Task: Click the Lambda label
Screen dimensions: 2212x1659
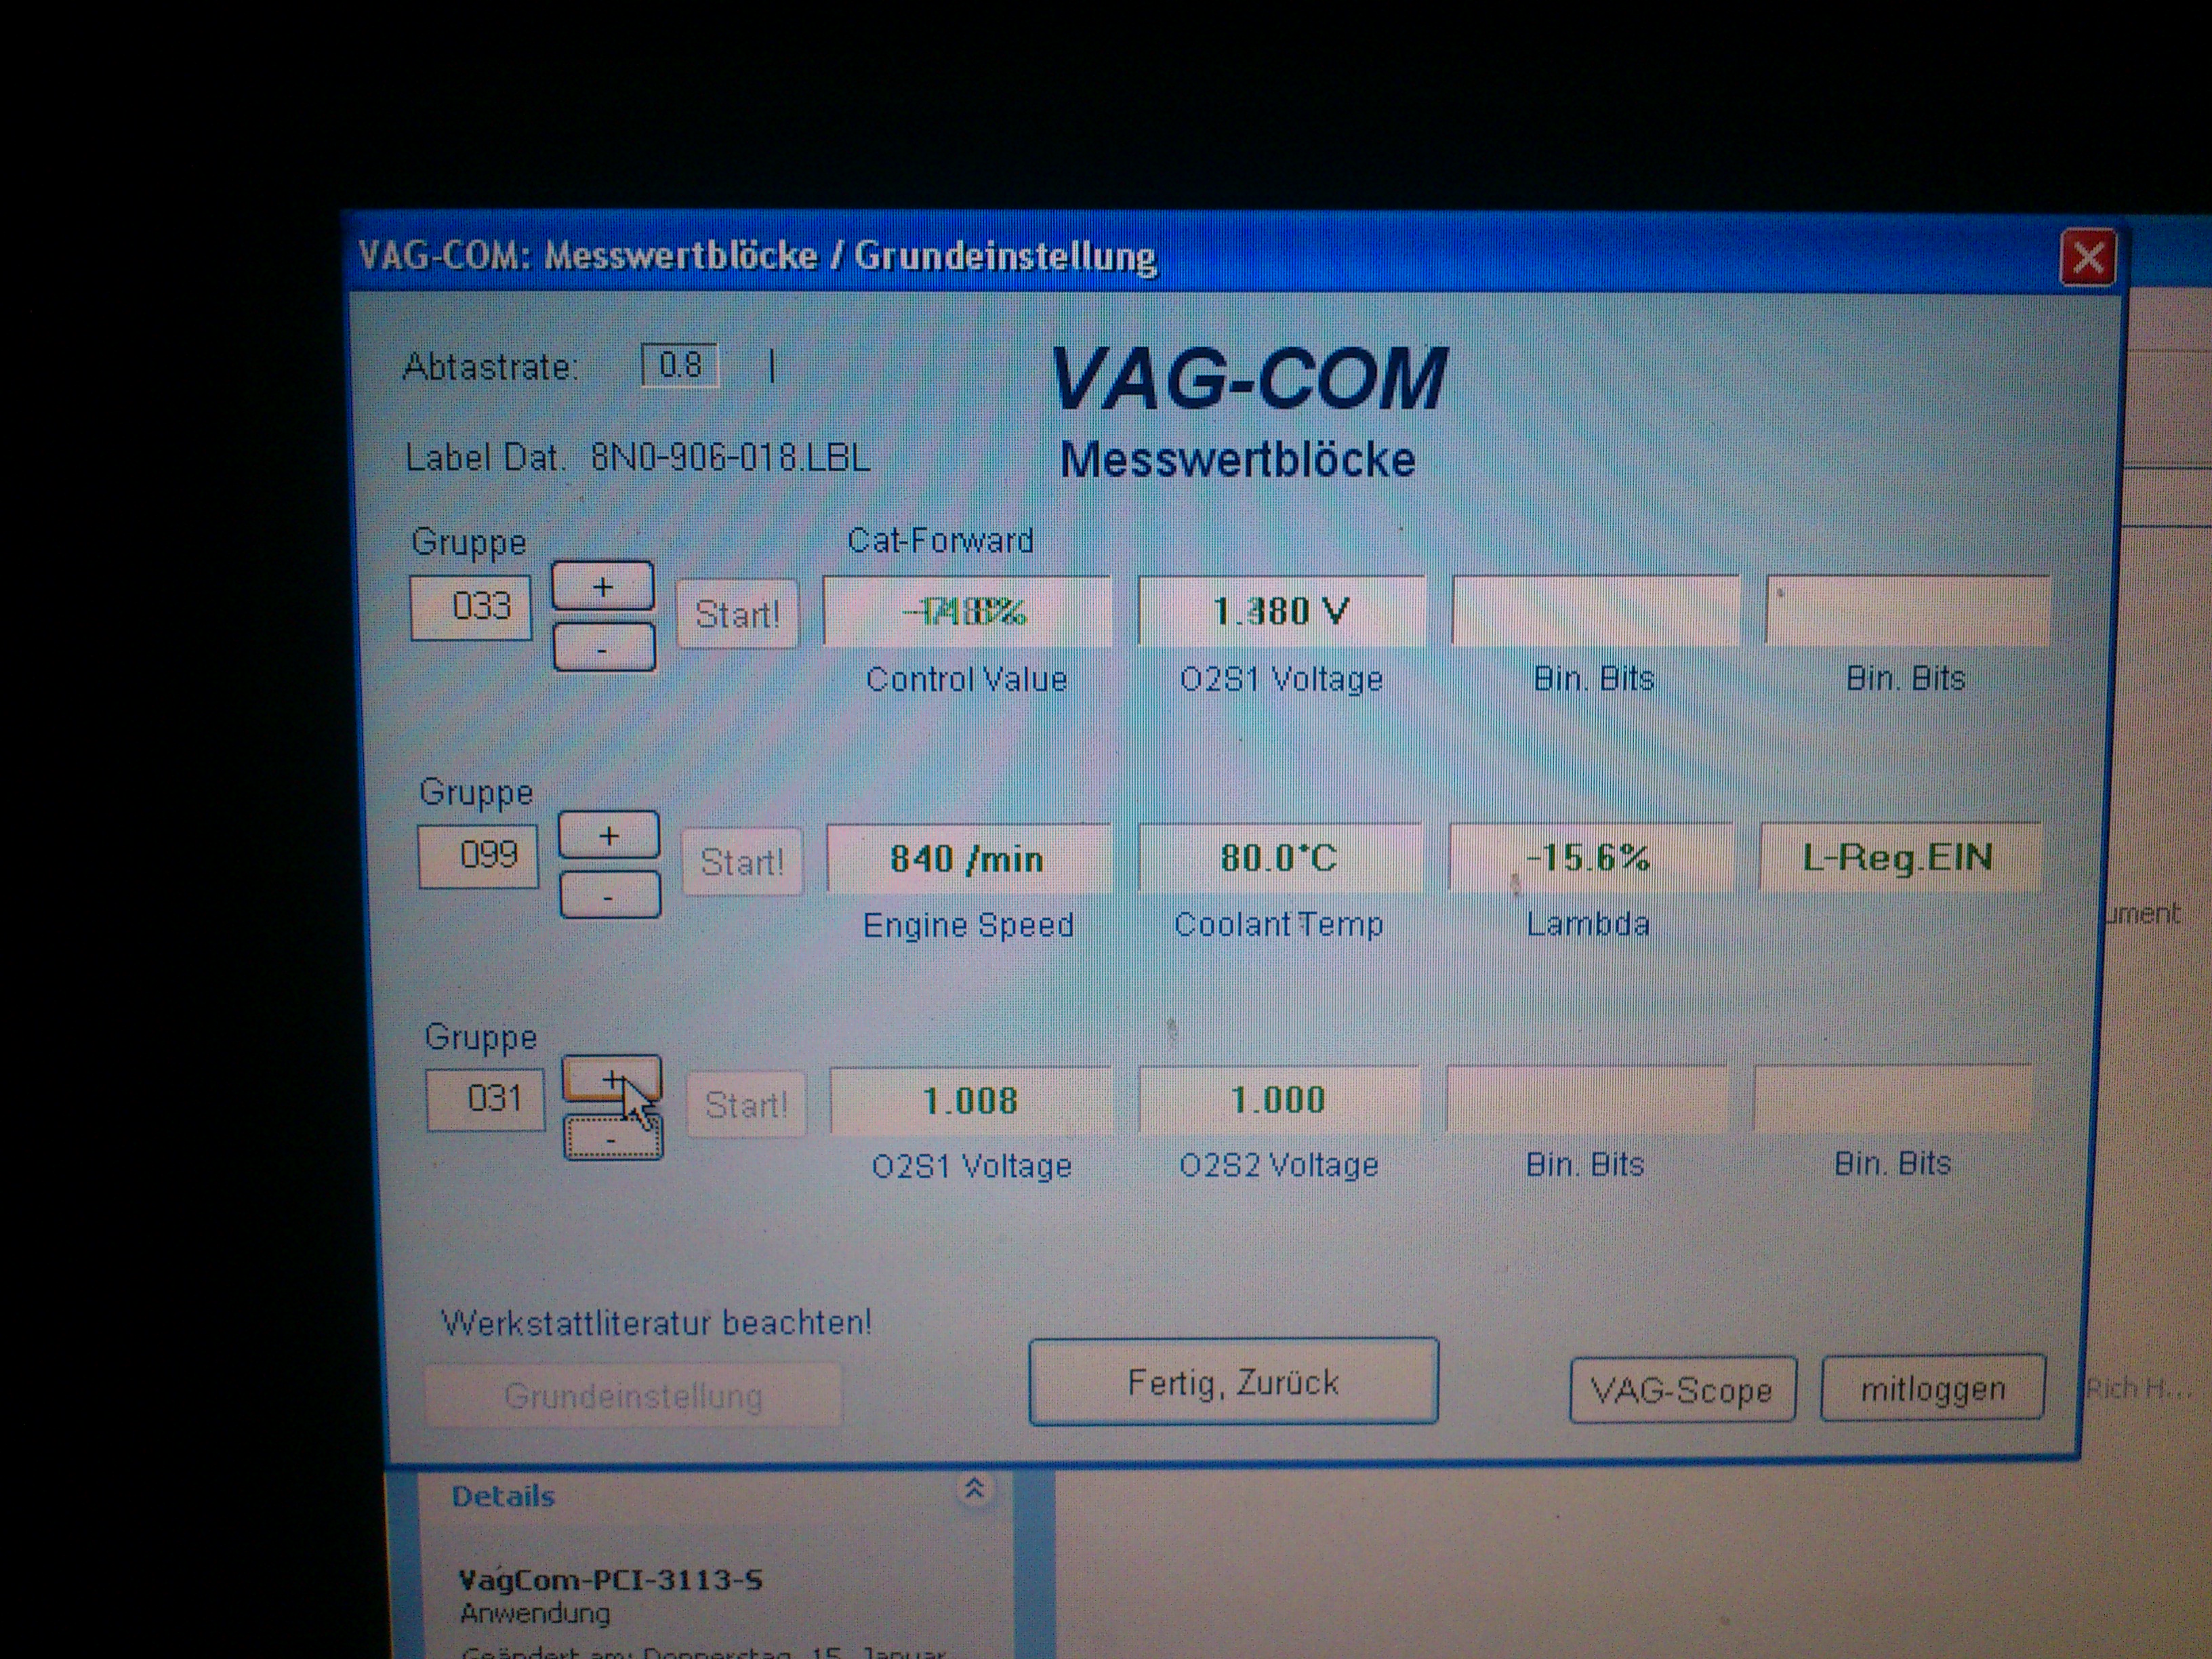Action: point(1587,923)
